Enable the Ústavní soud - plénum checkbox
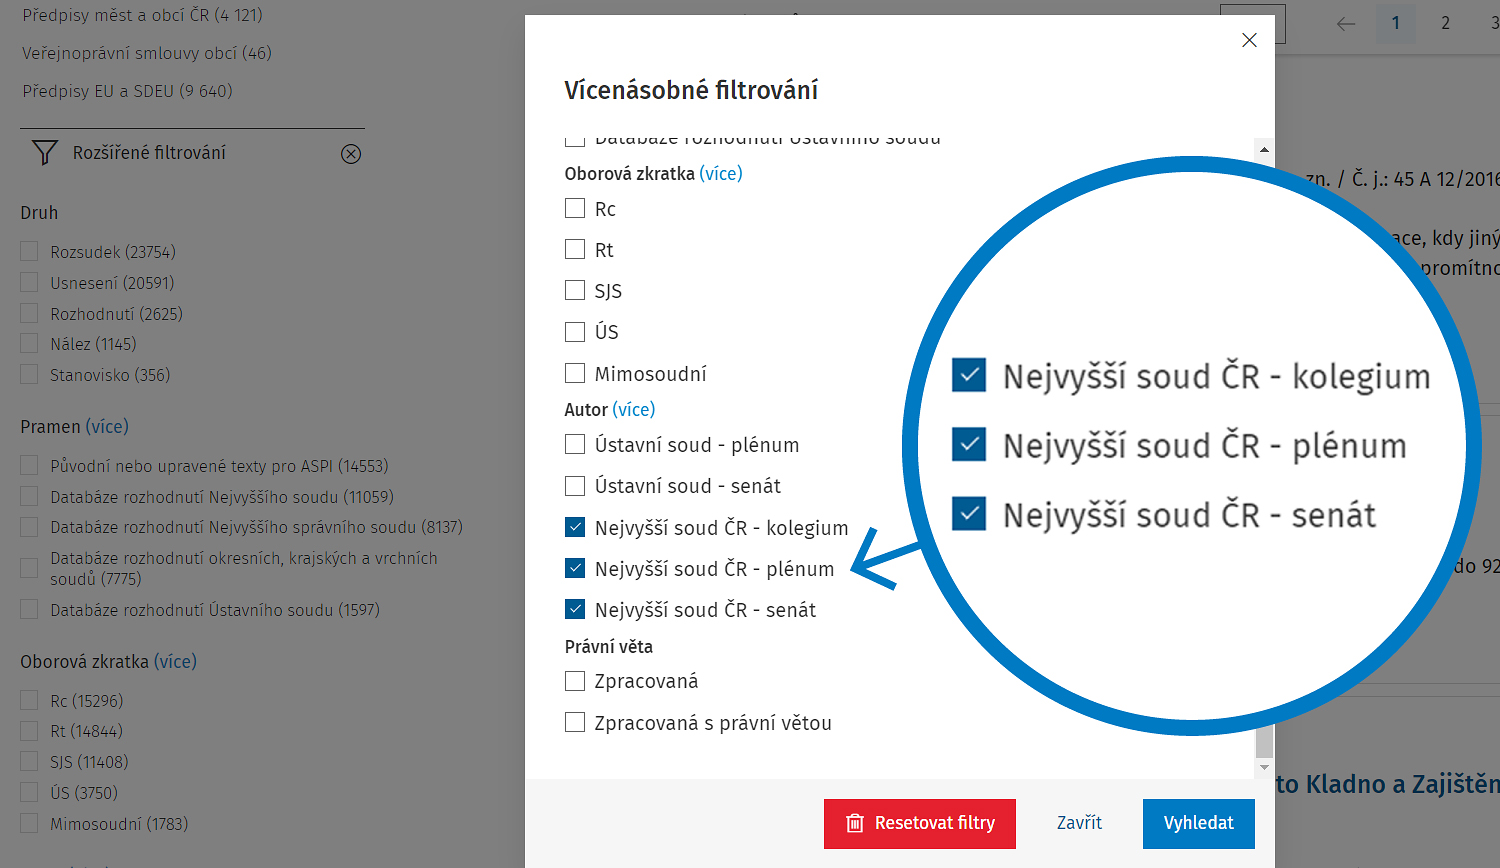Screen dimensions: 1500x868 575,444
